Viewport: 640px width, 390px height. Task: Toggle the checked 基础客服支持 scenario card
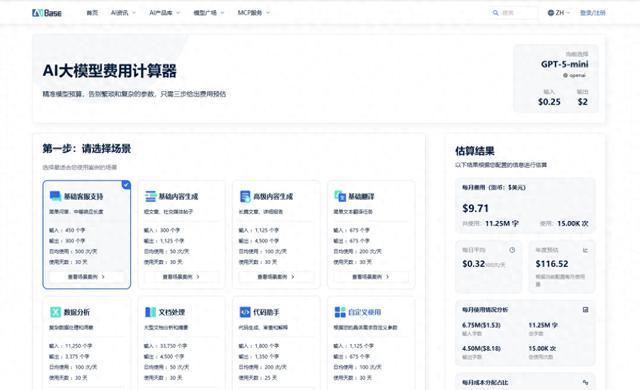[87, 235]
